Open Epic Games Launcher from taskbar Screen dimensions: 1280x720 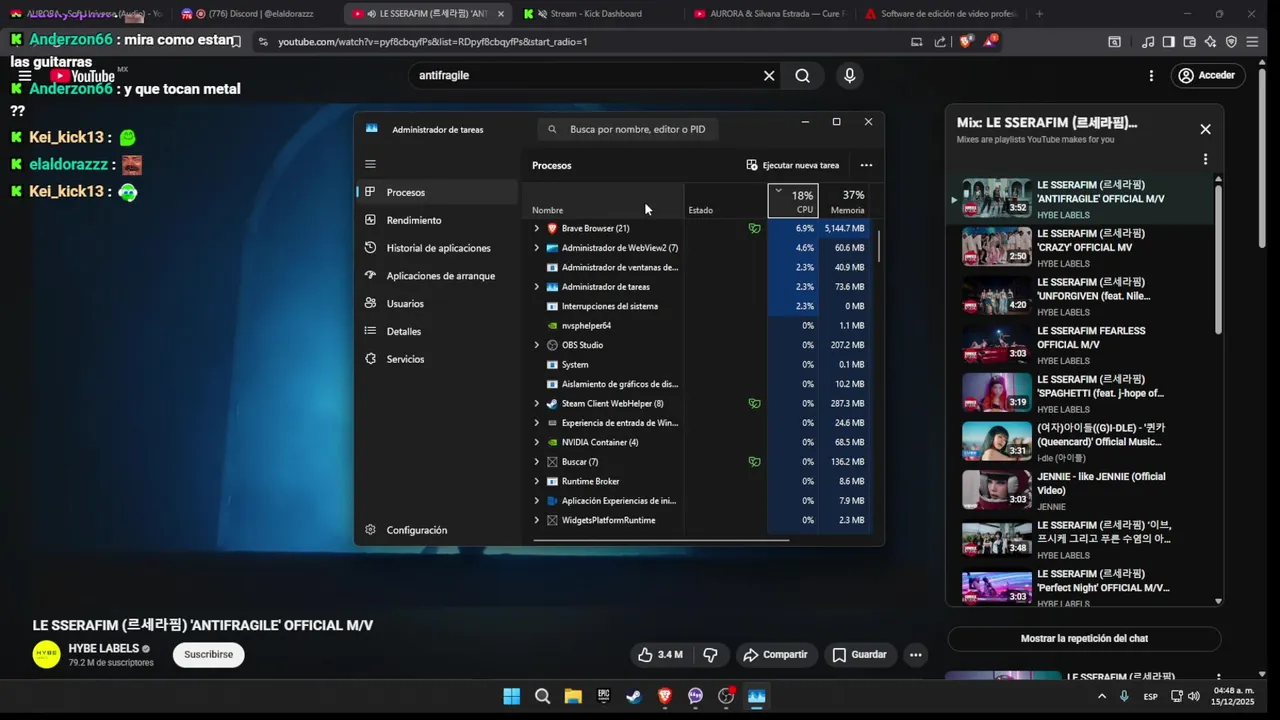(603, 696)
